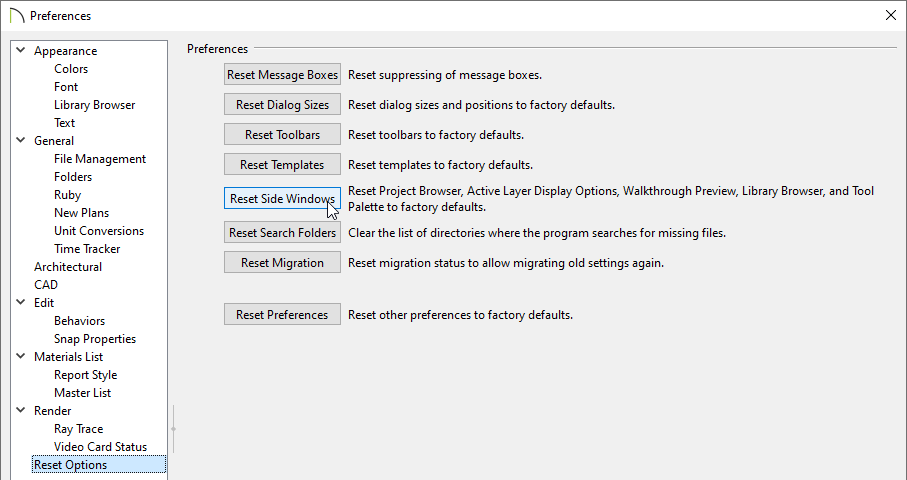Collapse the Render tree section
The width and height of the screenshot is (907, 480).
point(21,411)
